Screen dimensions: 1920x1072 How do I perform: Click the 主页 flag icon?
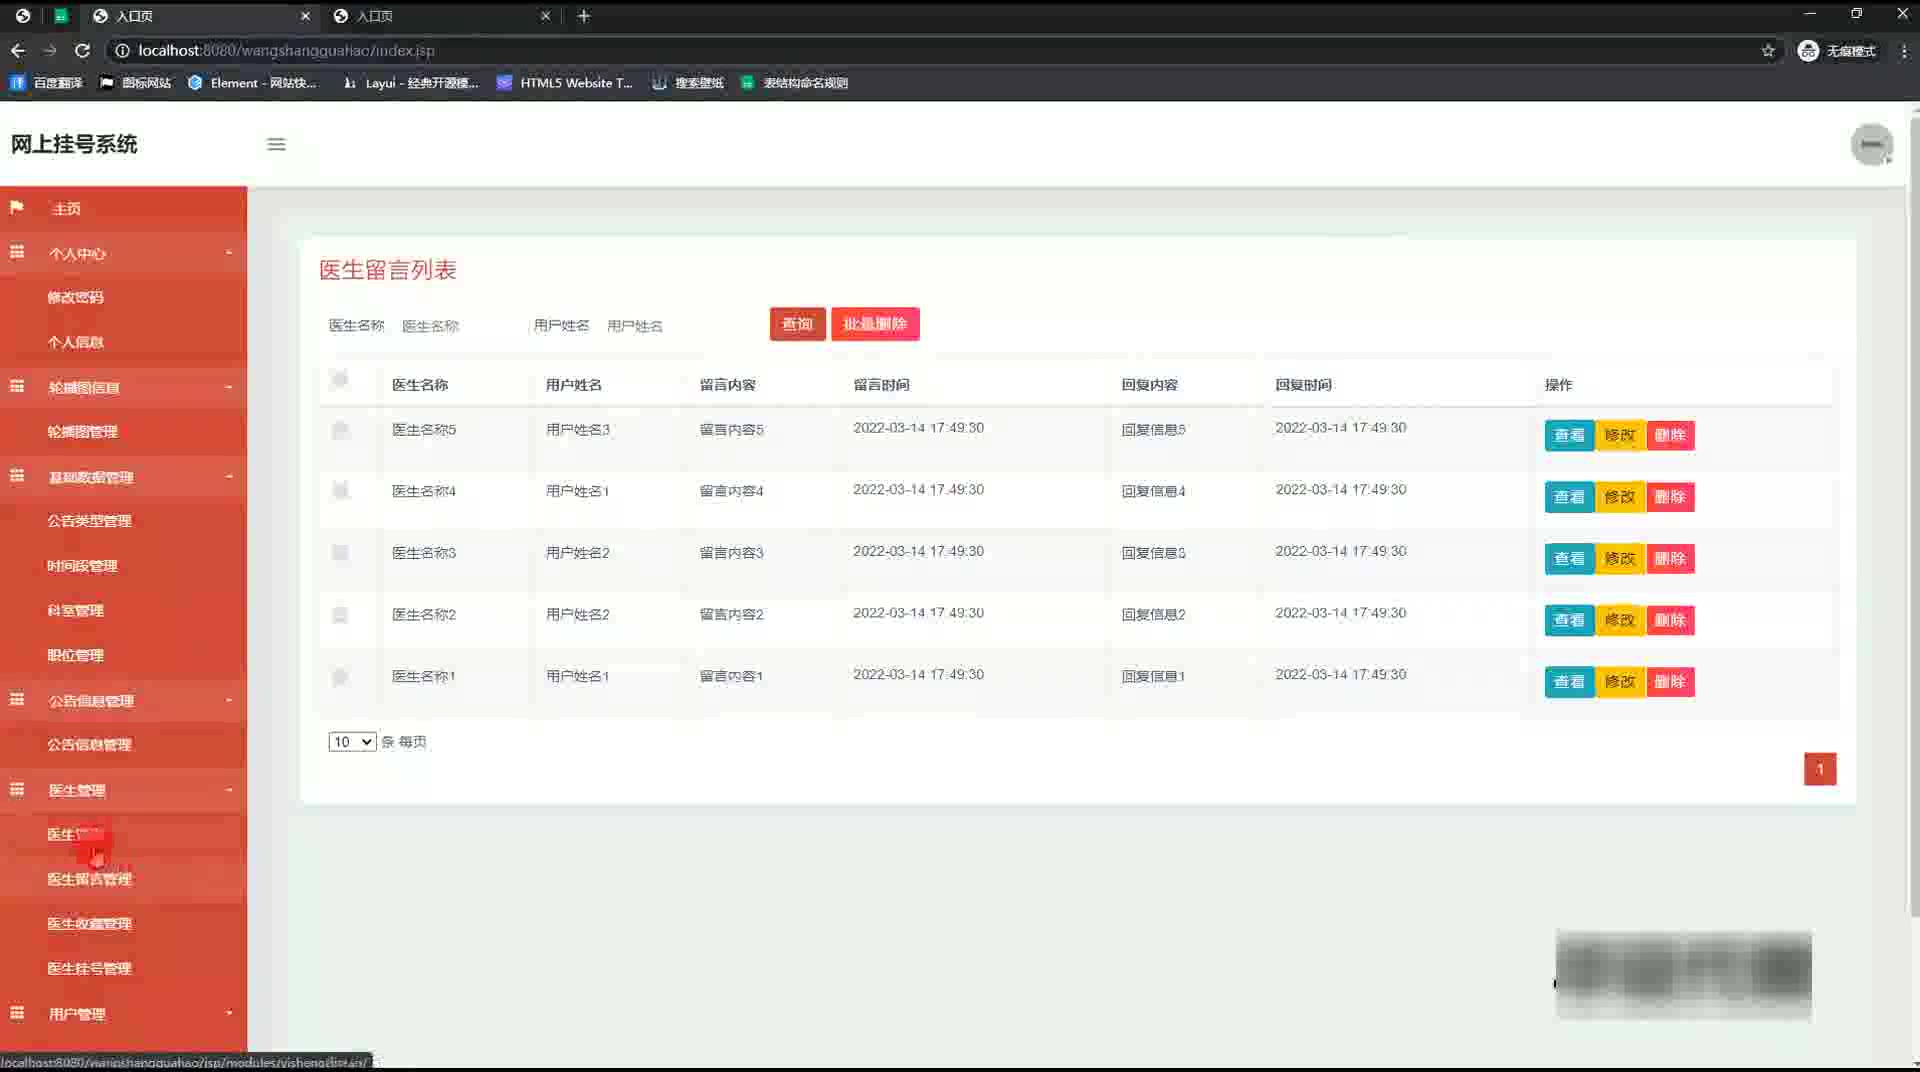[x=17, y=207]
